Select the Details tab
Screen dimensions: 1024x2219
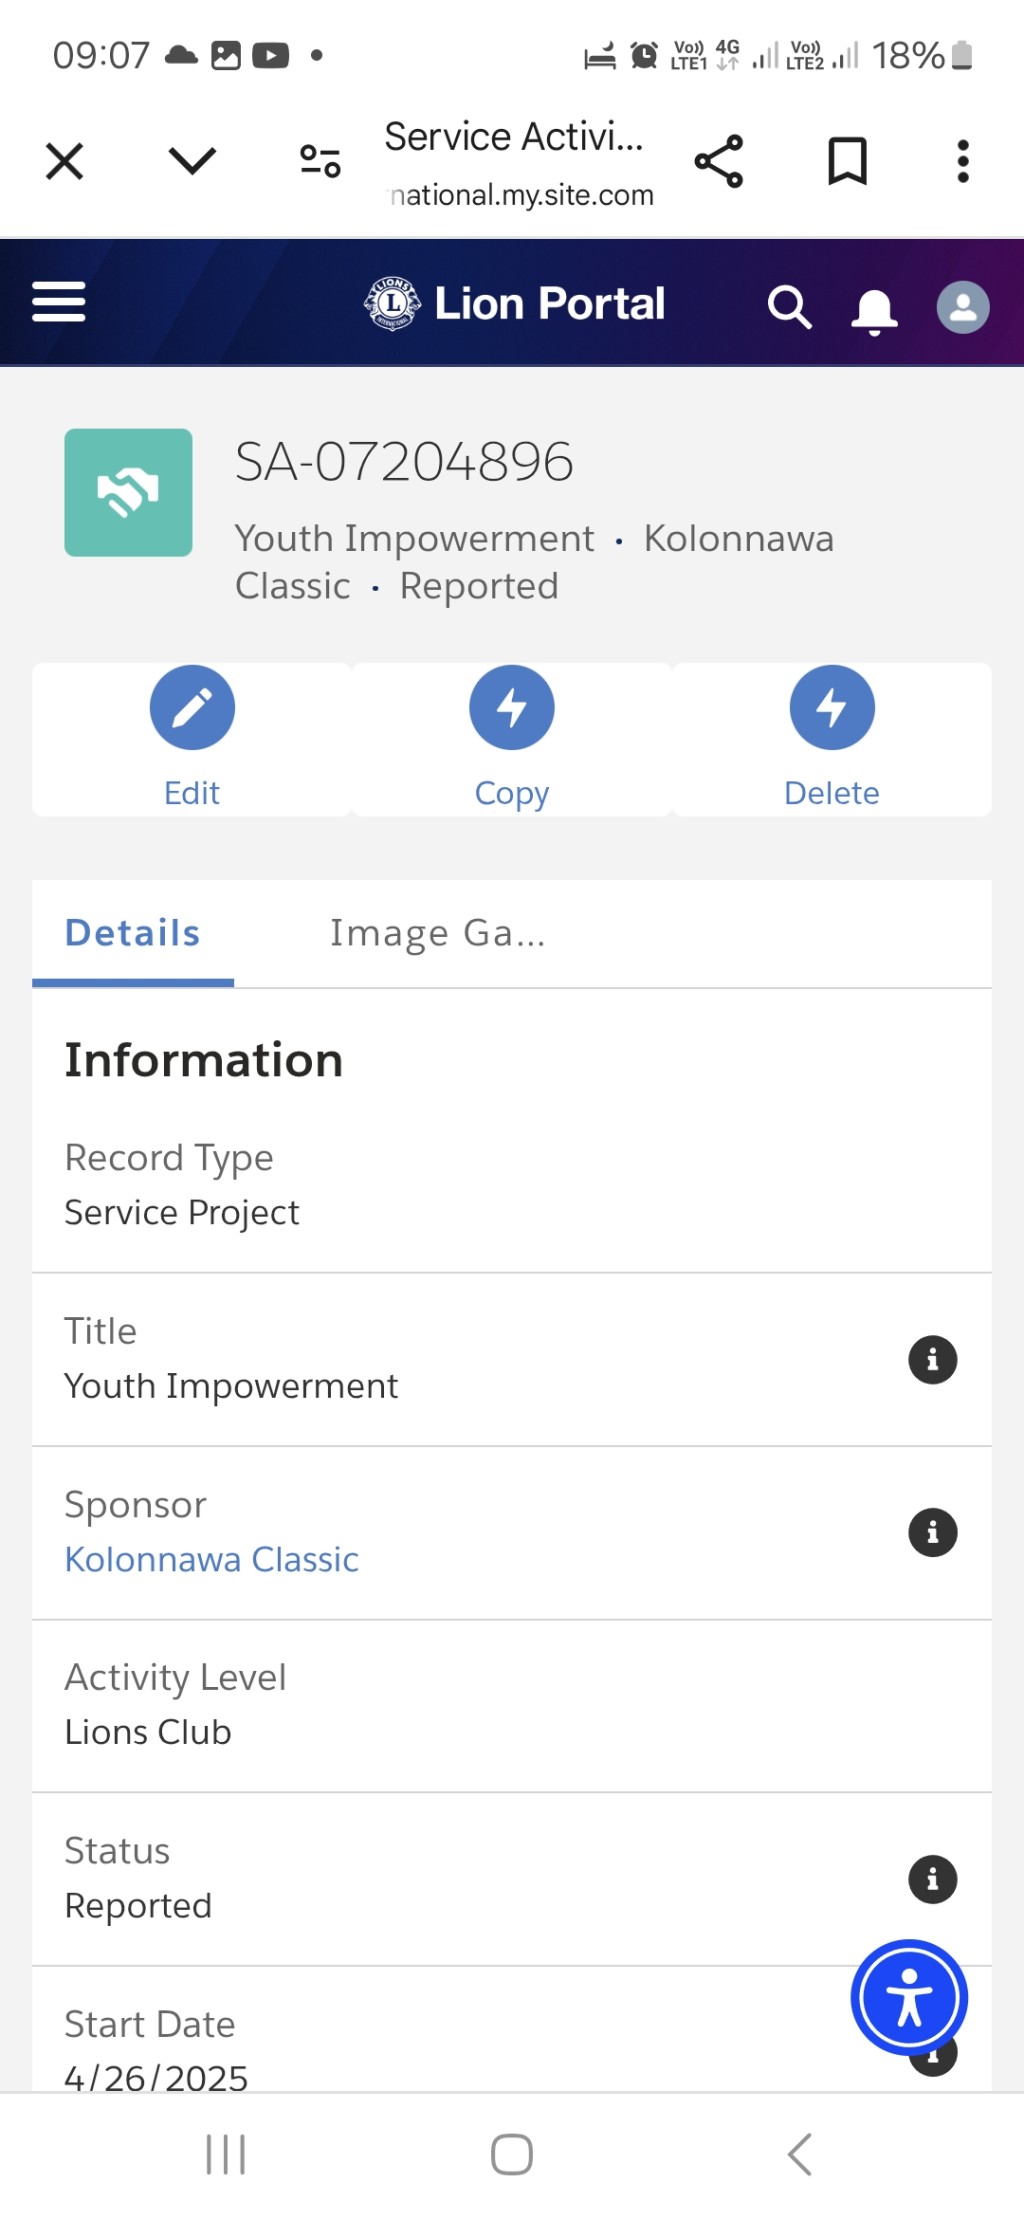(133, 933)
